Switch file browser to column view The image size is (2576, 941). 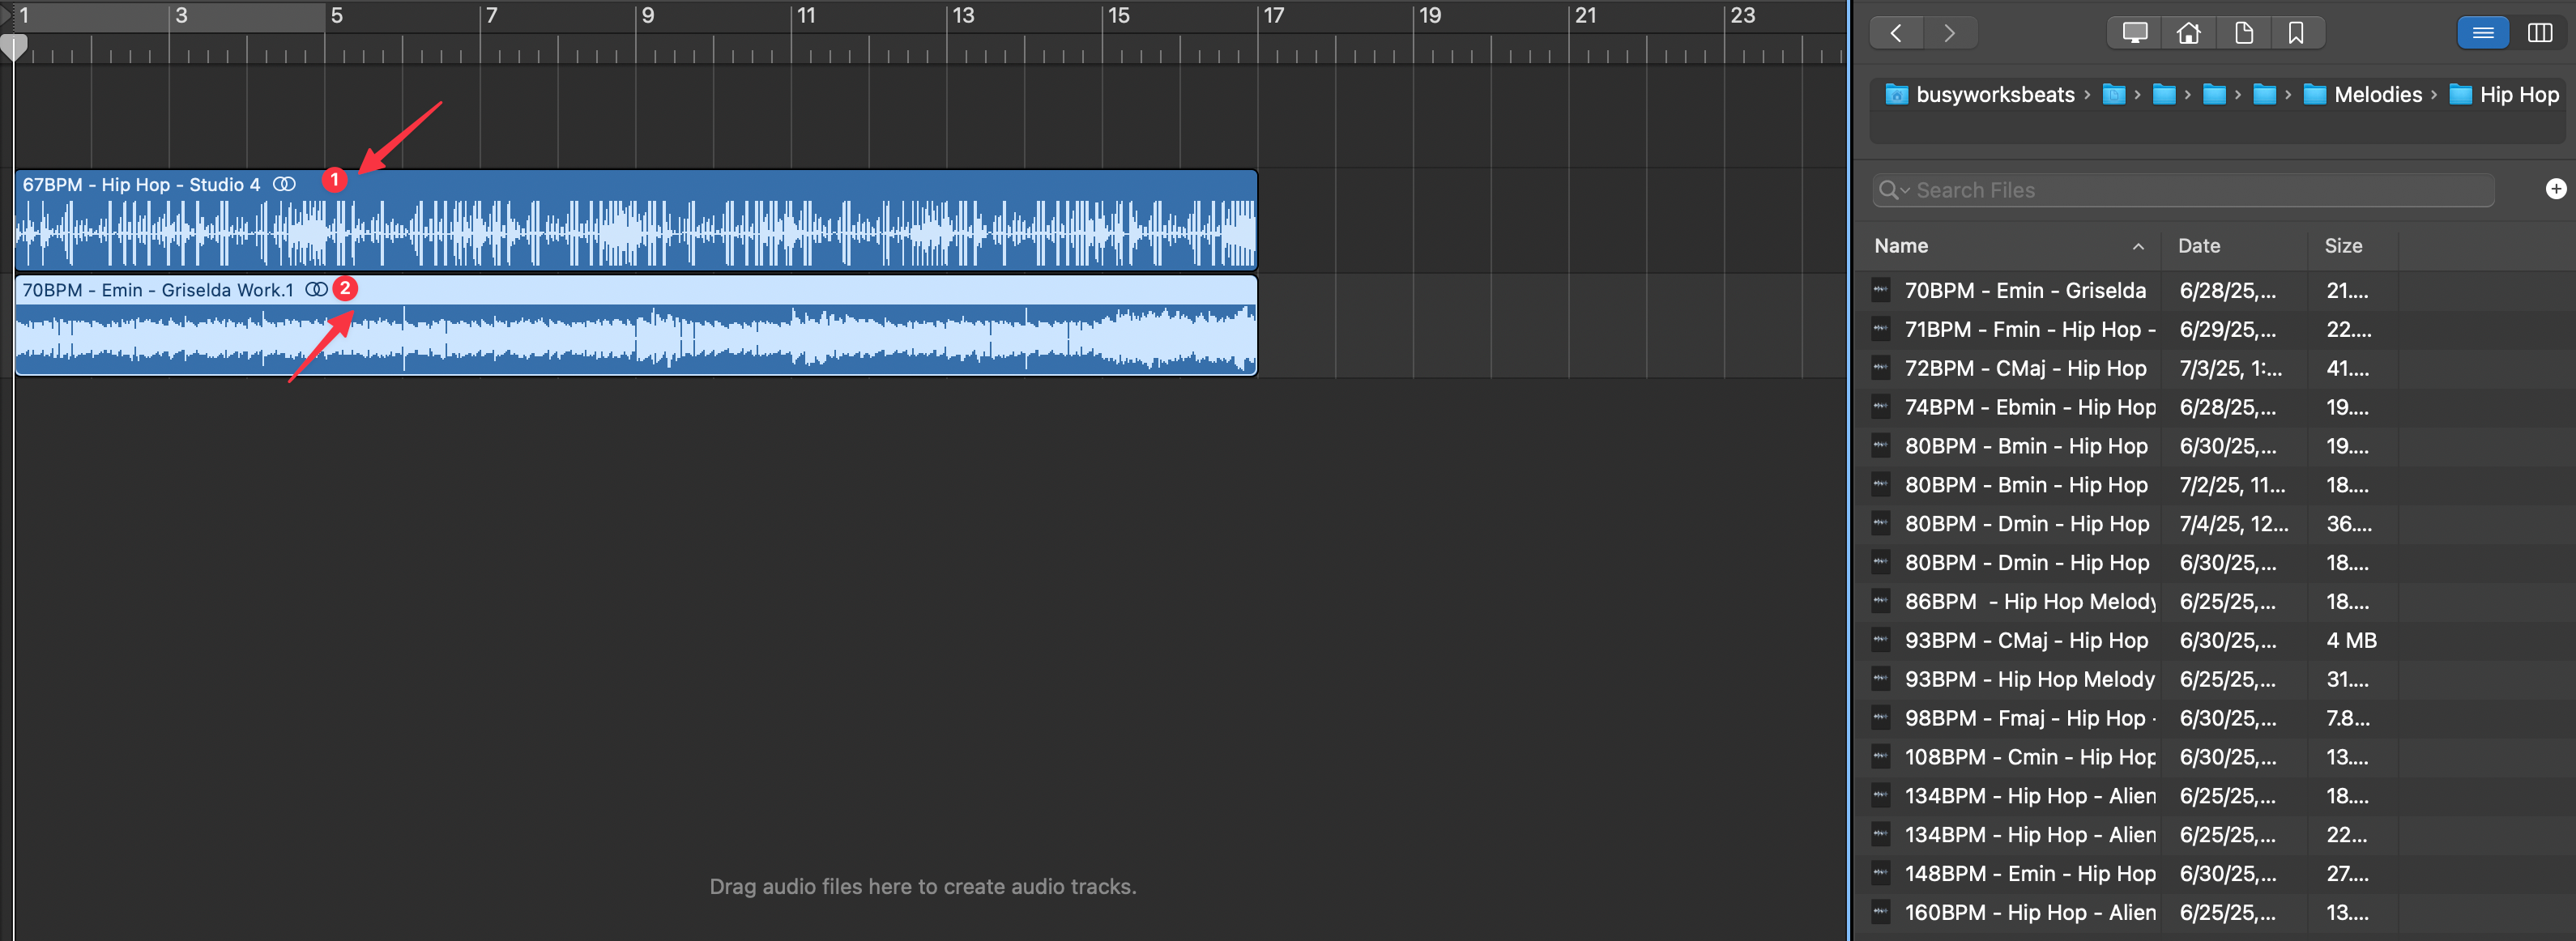[x=2539, y=33]
